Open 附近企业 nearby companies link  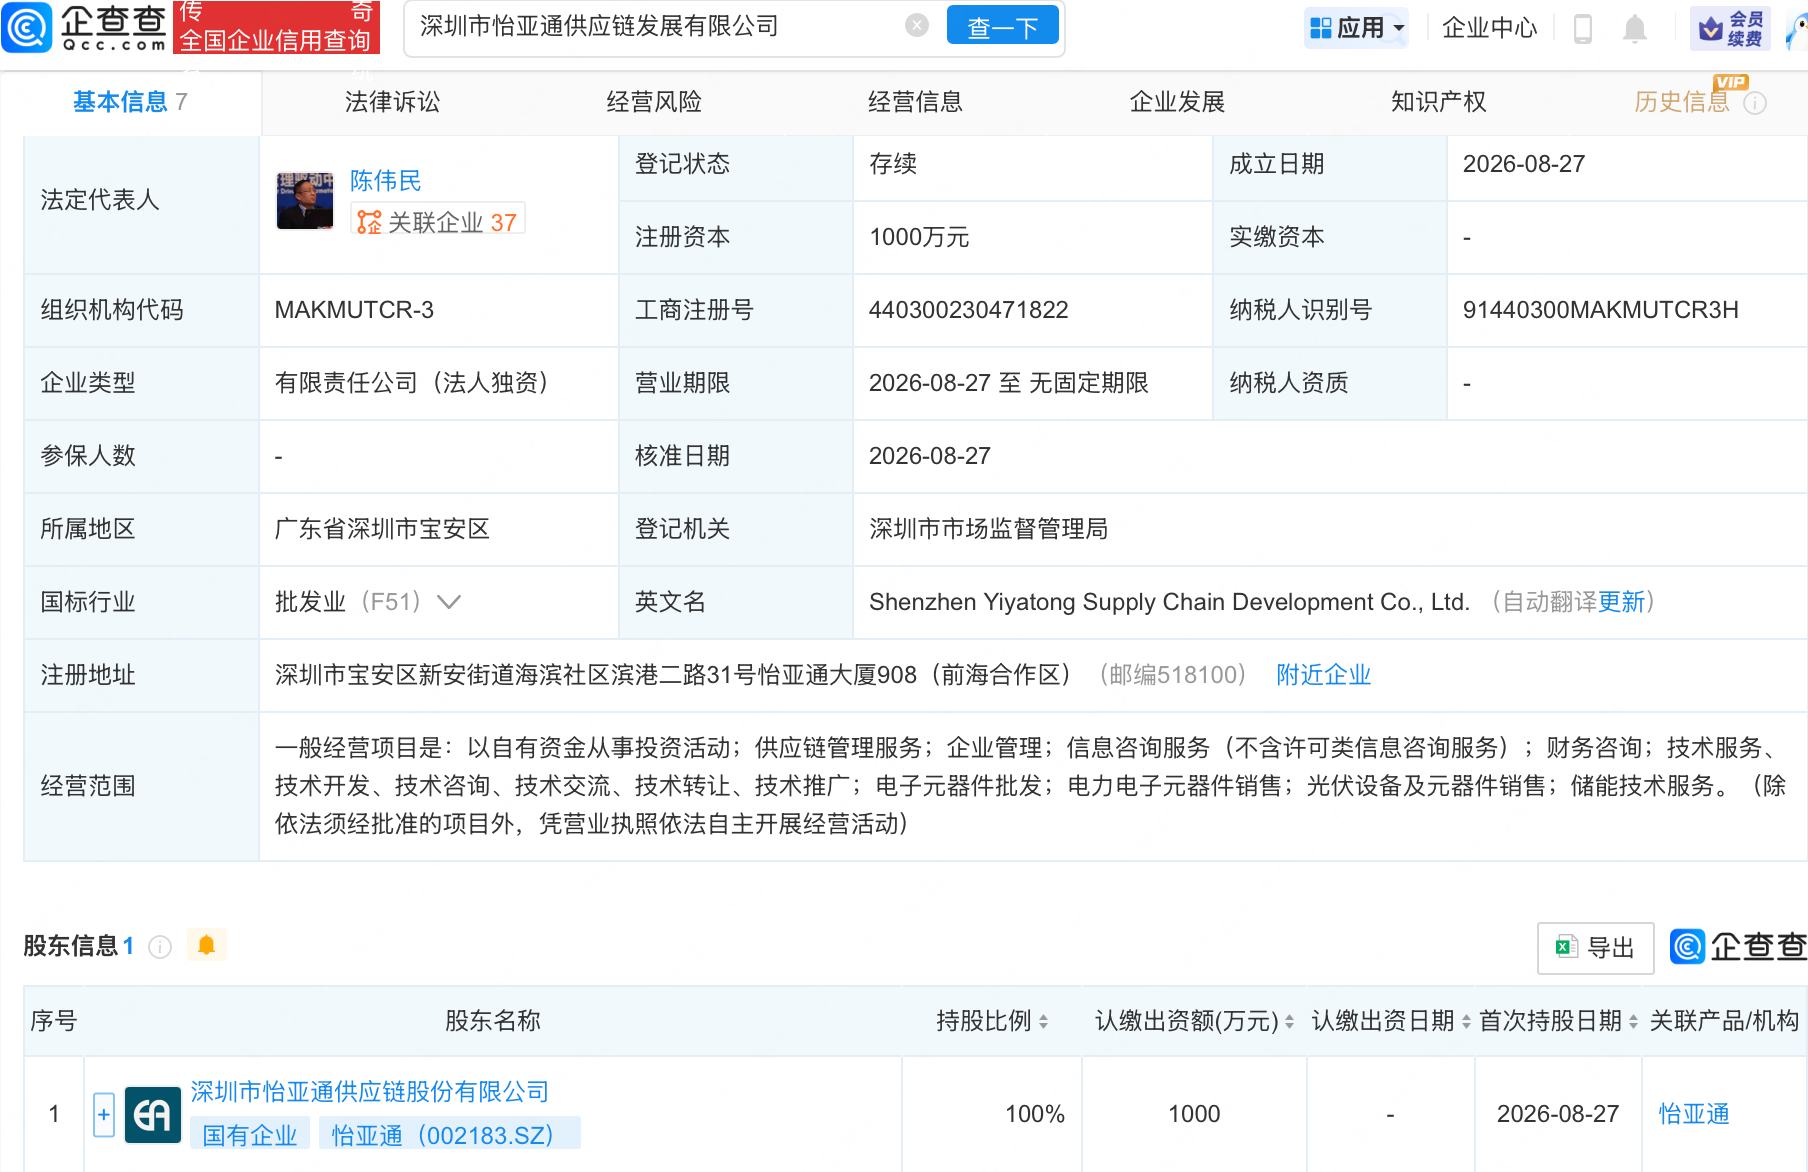point(1323,675)
